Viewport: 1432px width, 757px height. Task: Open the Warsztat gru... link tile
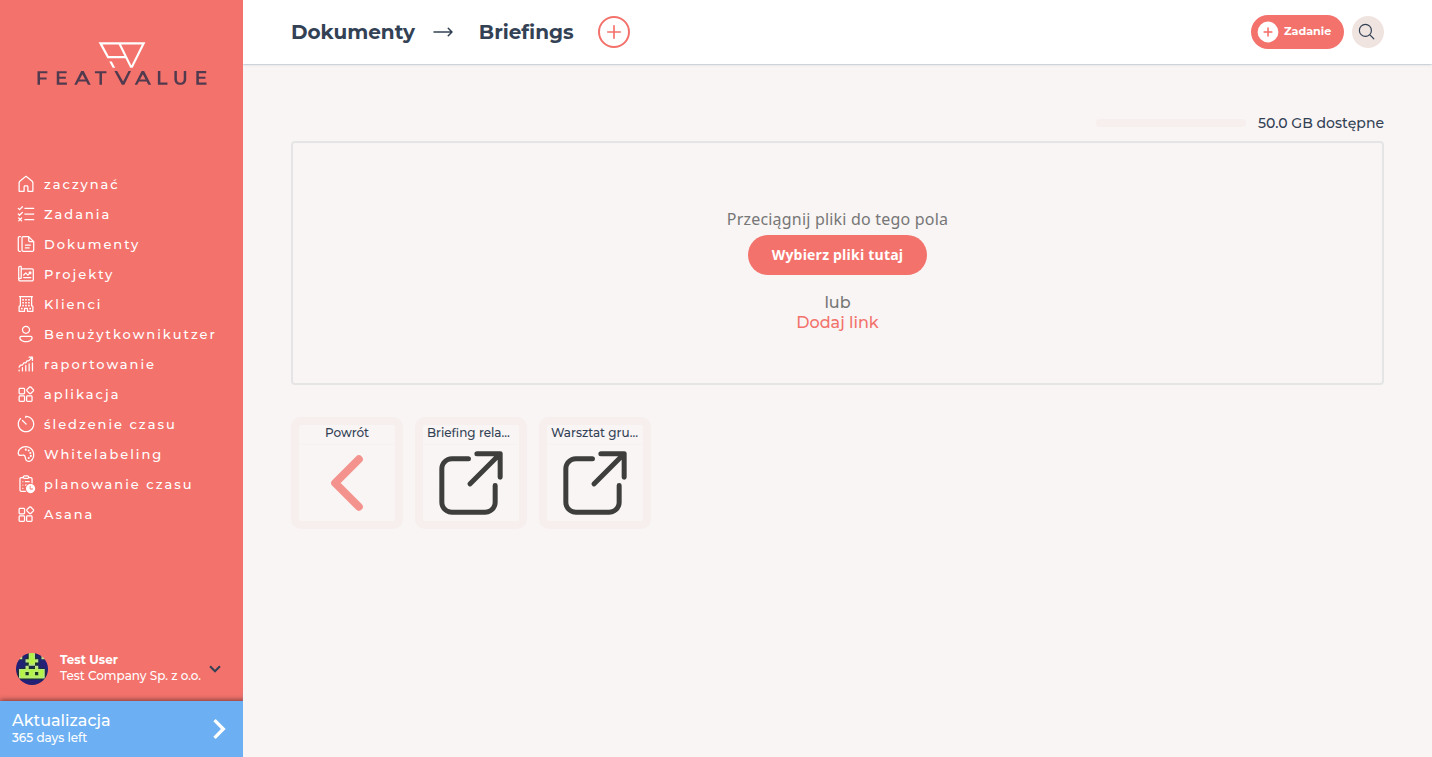(x=595, y=473)
